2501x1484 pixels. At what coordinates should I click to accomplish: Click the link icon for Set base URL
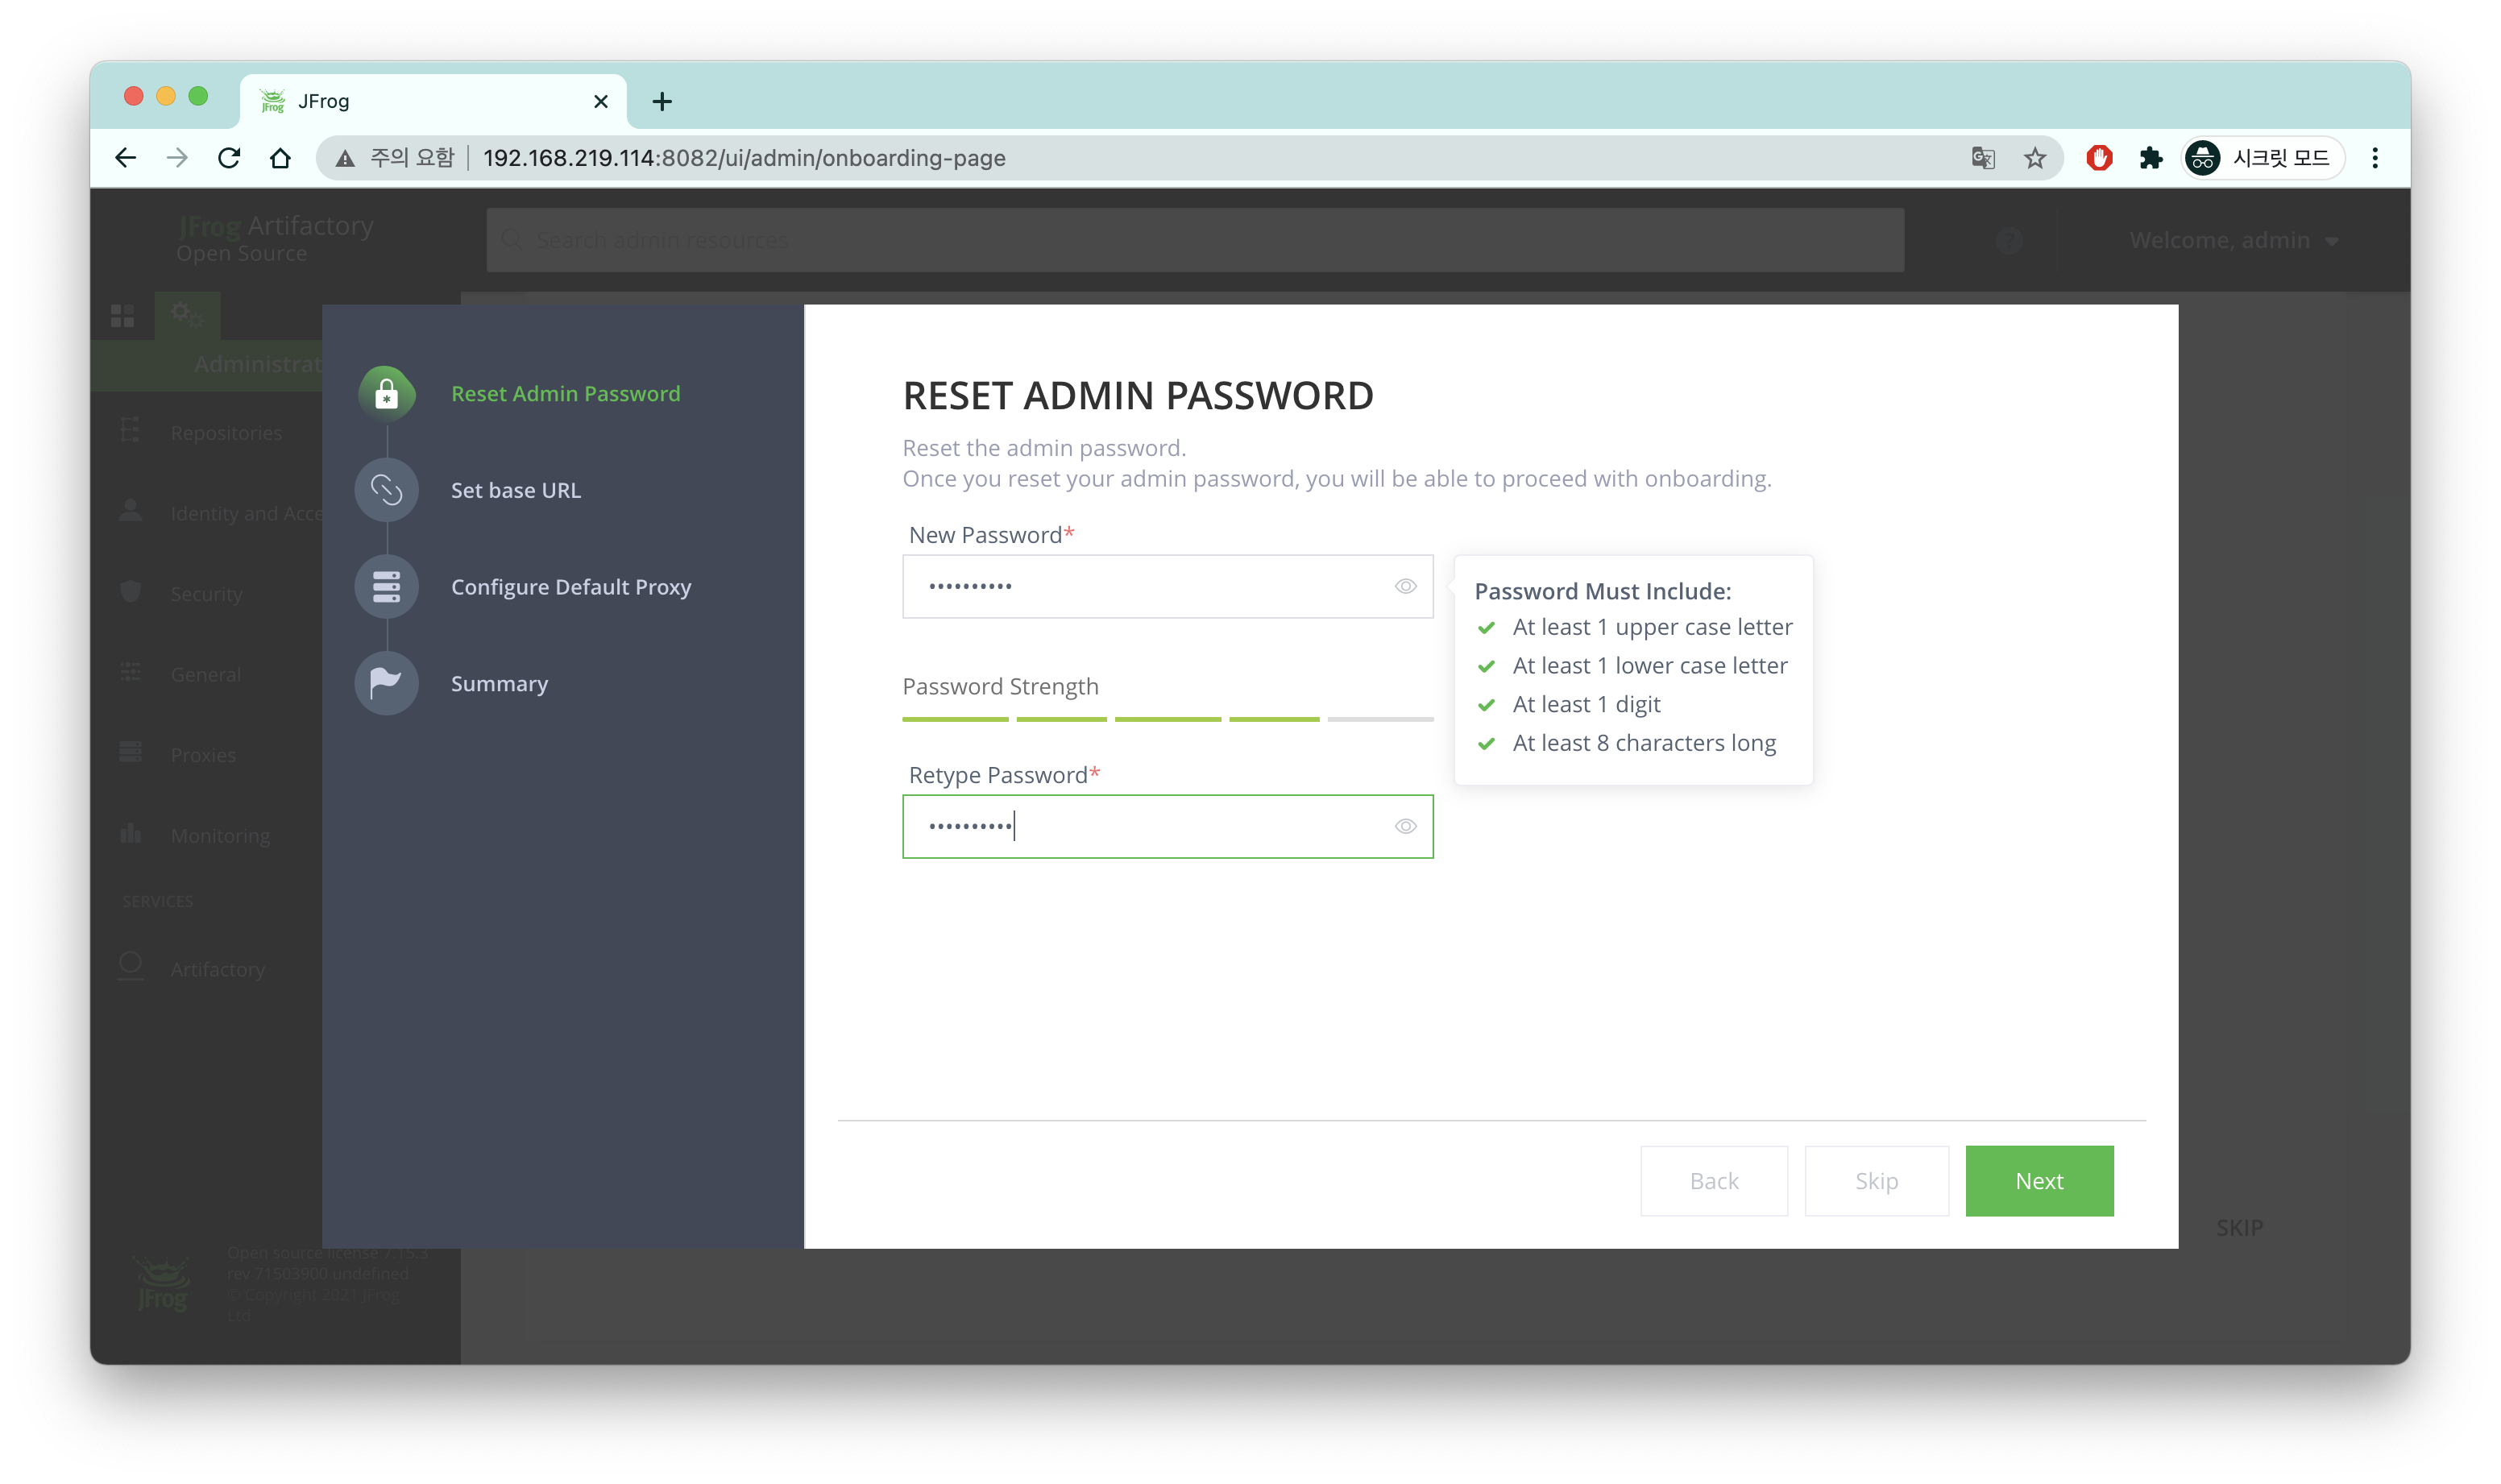click(386, 490)
